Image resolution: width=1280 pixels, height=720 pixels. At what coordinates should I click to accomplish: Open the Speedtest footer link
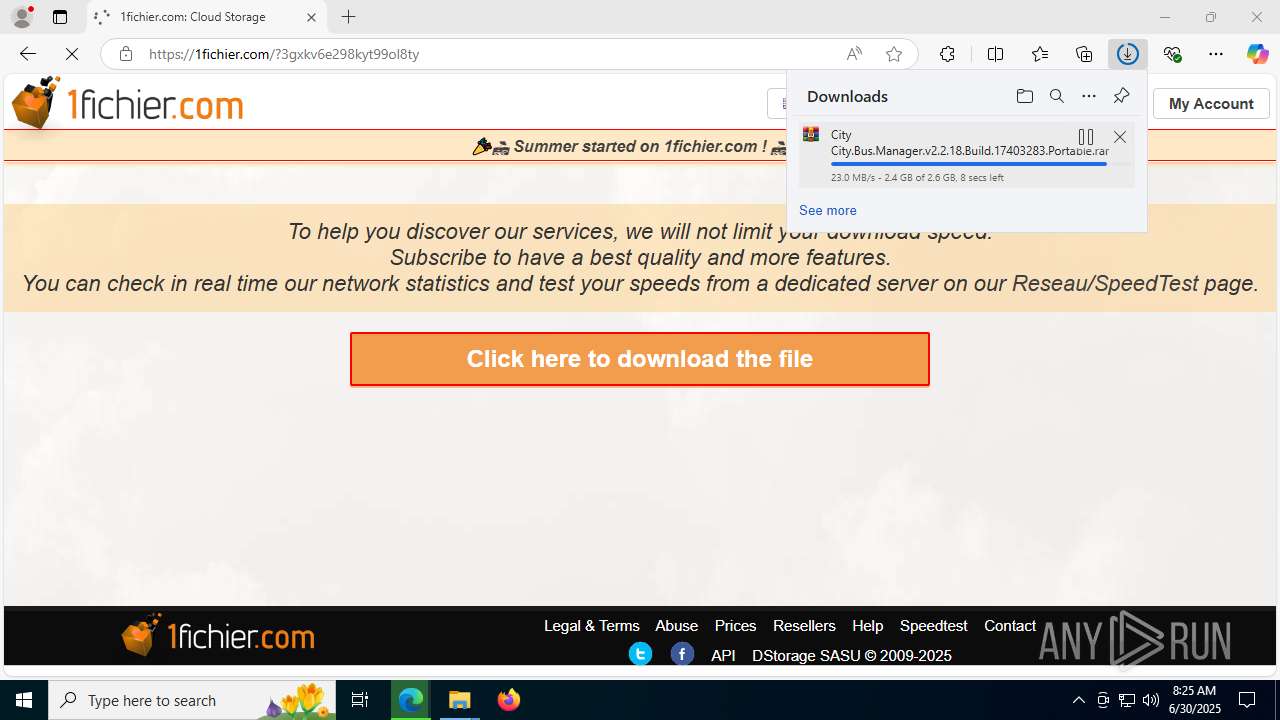[933, 626]
